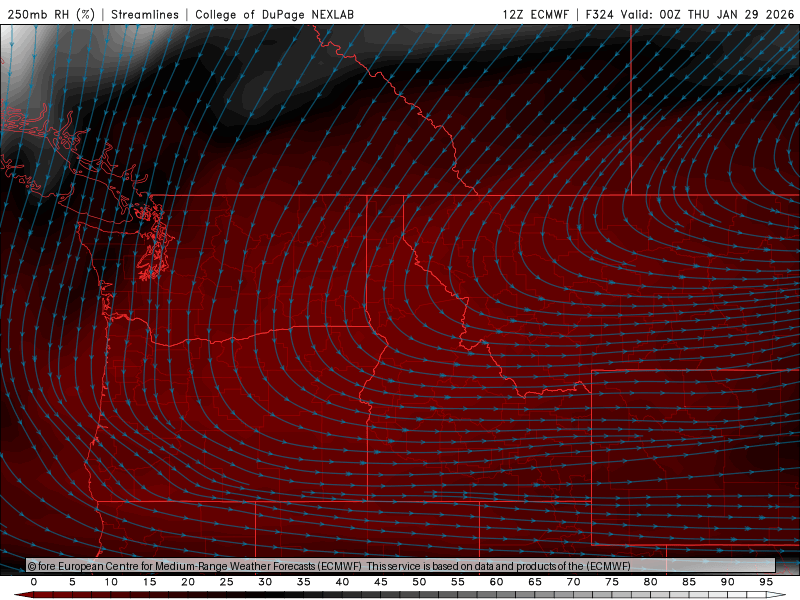800x600 pixels.
Task: Click the '55' humidity scale label
Action: pos(458,582)
